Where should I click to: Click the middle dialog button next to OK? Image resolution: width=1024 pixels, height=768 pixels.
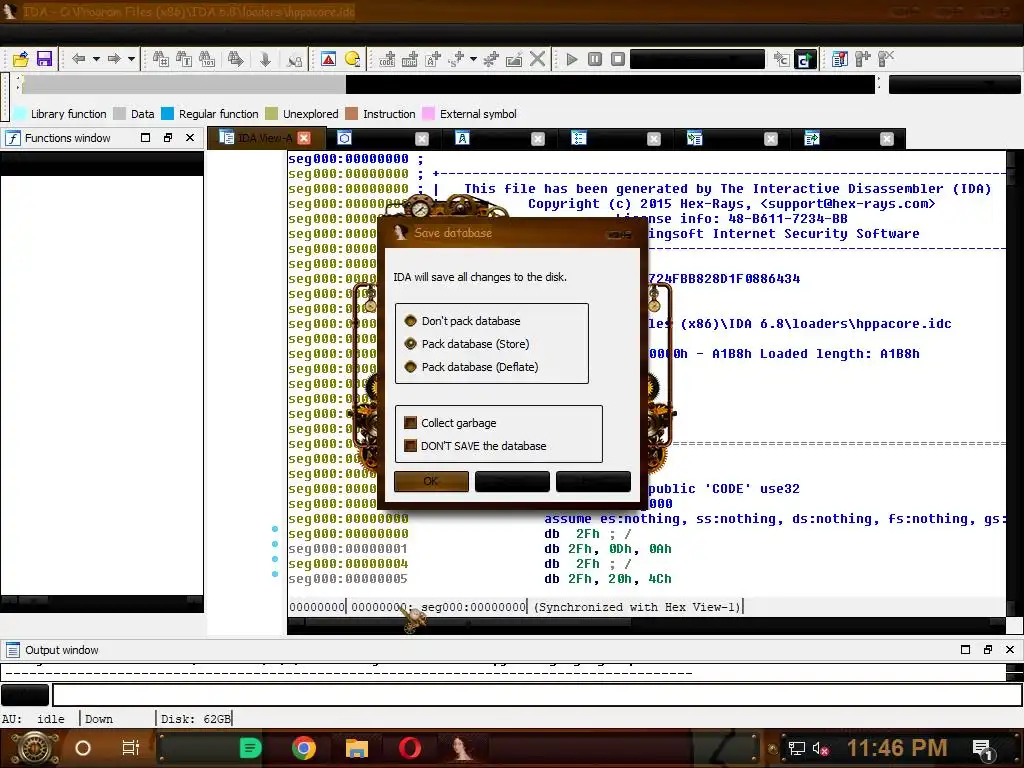(512, 481)
